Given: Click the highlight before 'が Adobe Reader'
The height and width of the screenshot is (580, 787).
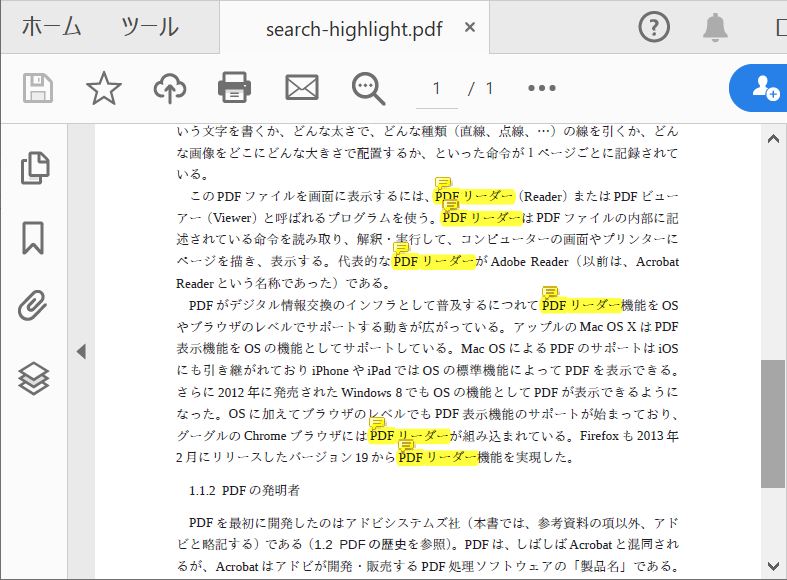Looking at the screenshot, I should (434, 261).
